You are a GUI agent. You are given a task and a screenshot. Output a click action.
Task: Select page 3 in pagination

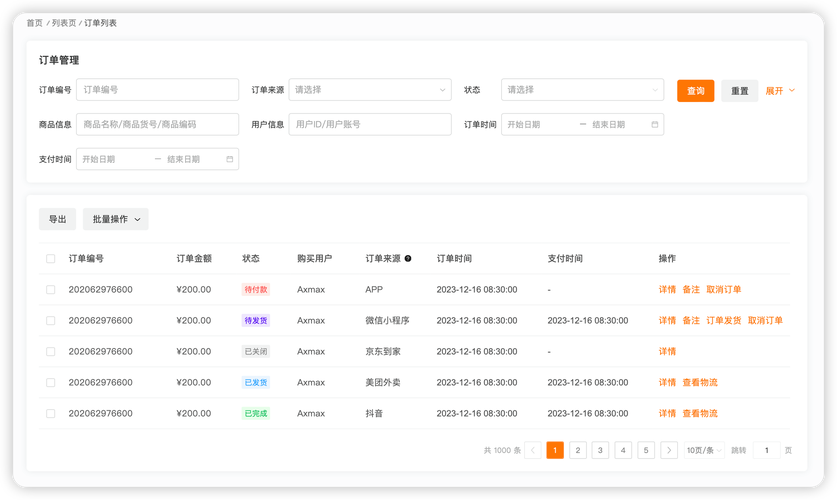click(600, 450)
